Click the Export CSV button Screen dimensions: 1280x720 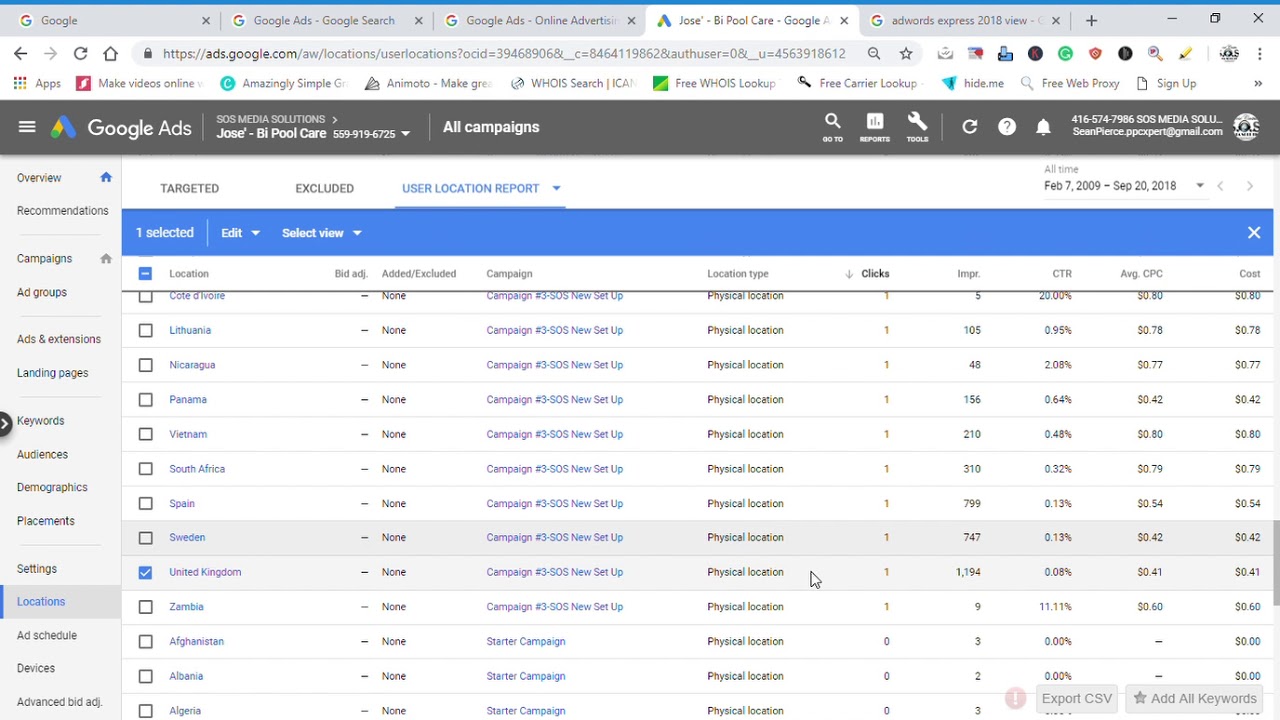[1076, 699]
